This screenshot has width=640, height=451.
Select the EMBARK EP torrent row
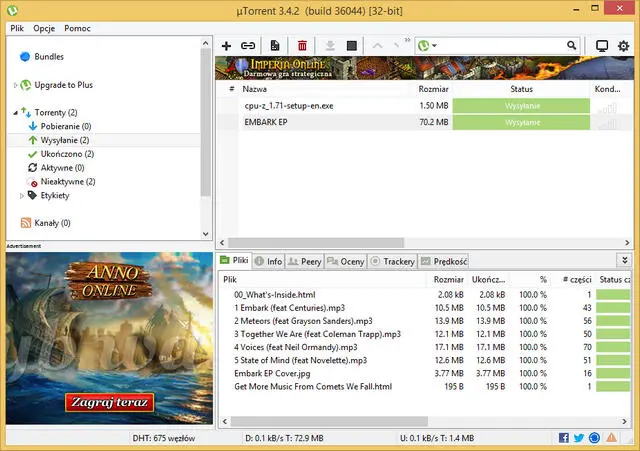pos(424,122)
